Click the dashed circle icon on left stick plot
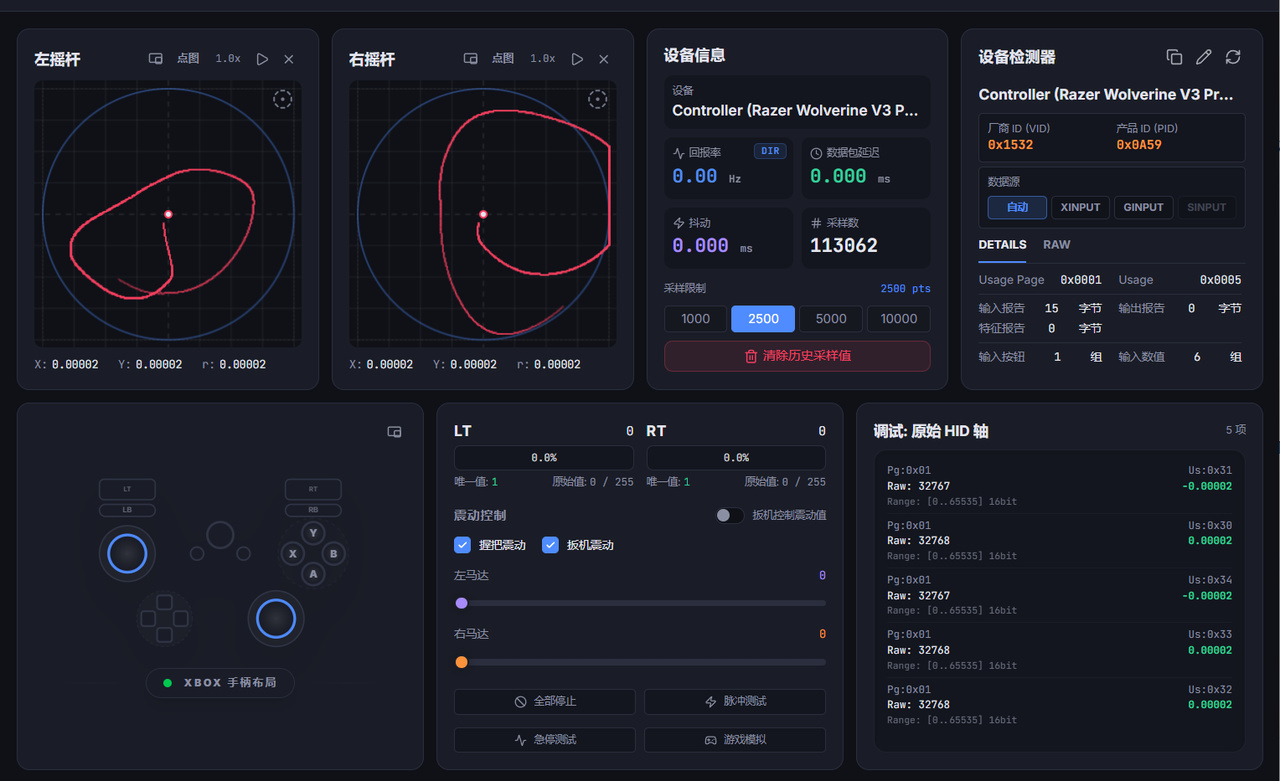Image resolution: width=1280 pixels, height=781 pixels. click(x=283, y=99)
